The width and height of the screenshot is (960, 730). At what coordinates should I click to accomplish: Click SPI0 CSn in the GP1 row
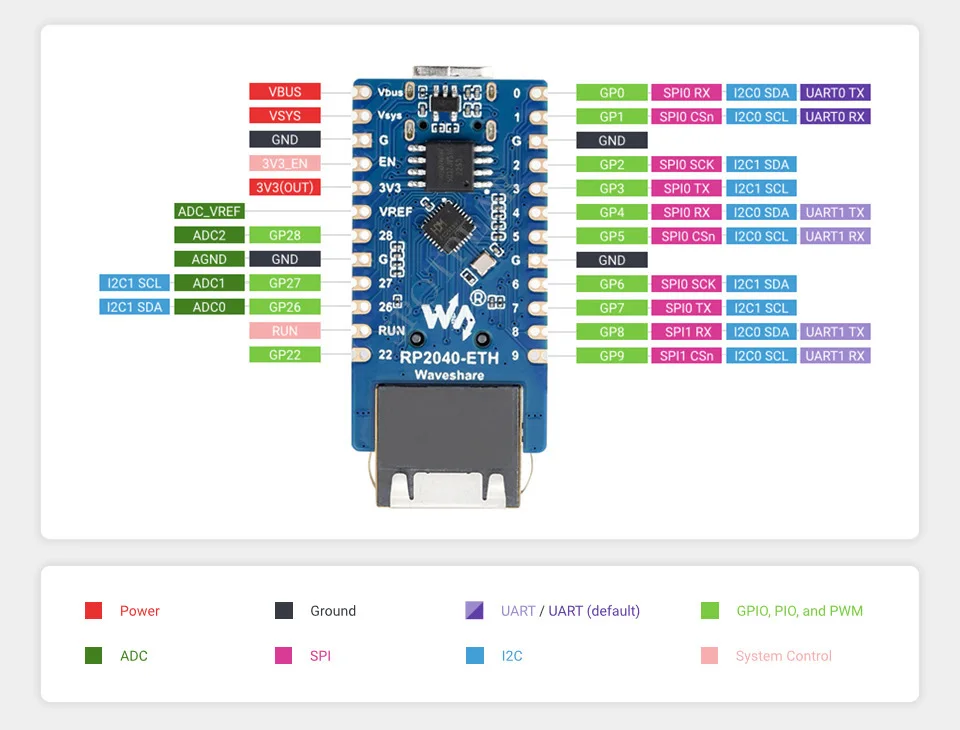point(686,116)
